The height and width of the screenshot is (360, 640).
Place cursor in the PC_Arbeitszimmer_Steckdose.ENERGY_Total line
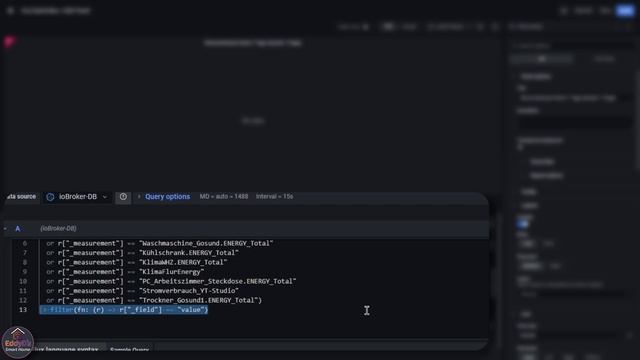171,281
